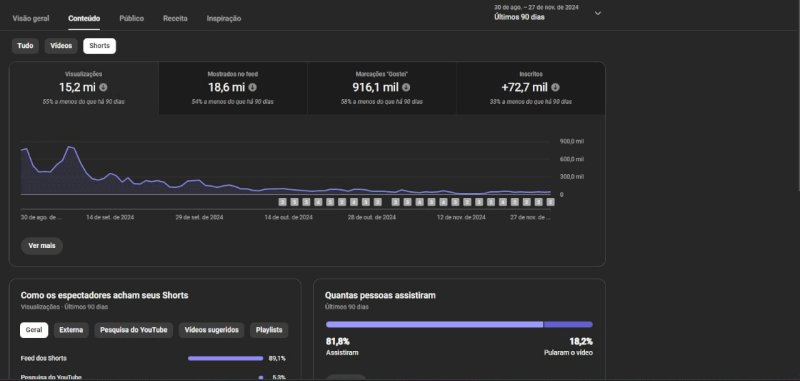Click the 300,0 mil y-axis label
The height and width of the screenshot is (381, 800).
pos(572,176)
